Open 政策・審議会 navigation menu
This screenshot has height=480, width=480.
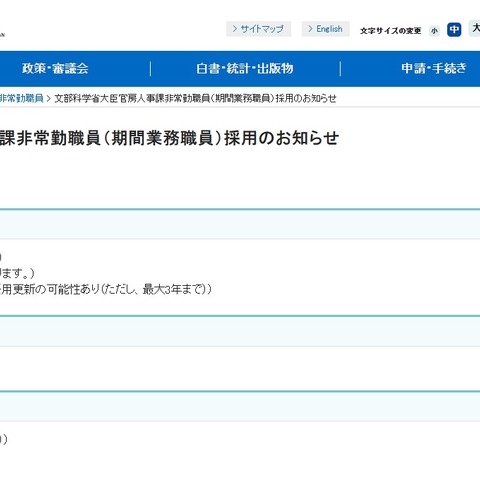[55, 69]
